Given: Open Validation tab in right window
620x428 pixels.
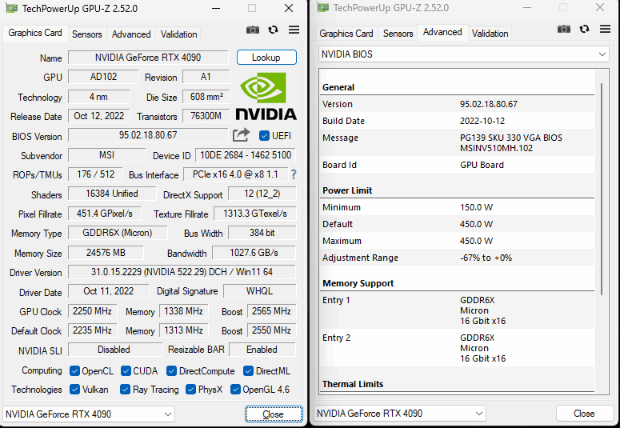Looking at the screenshot, I should click(490, 34).
